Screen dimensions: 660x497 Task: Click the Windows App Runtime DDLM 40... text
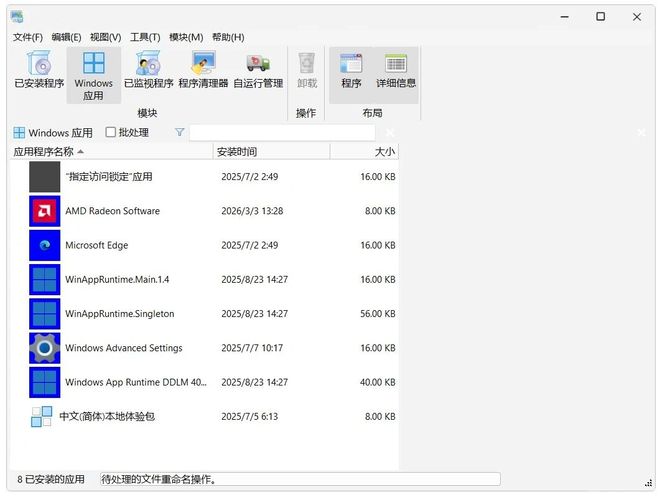(136, 382)
